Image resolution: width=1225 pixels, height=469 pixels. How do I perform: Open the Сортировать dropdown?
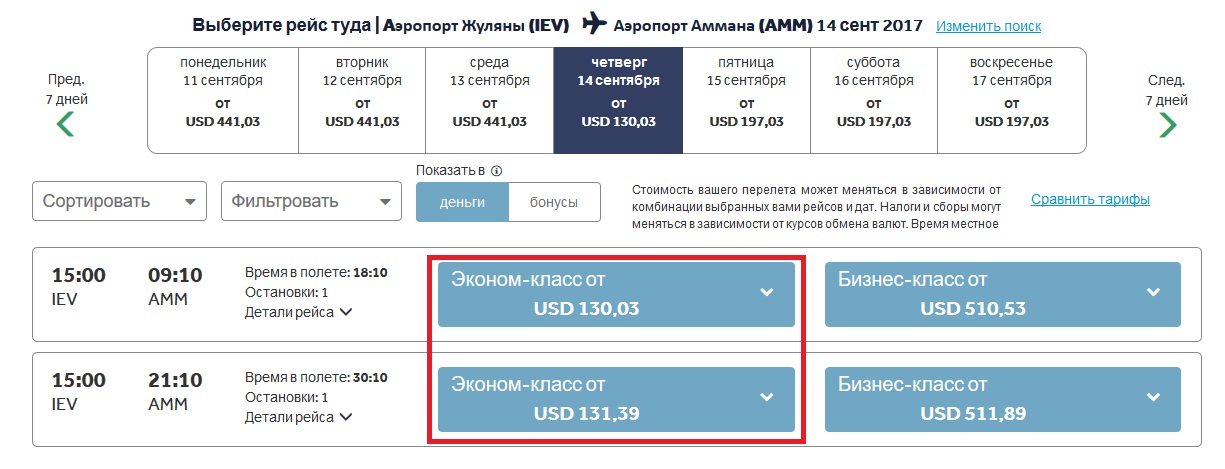point(119,201)
